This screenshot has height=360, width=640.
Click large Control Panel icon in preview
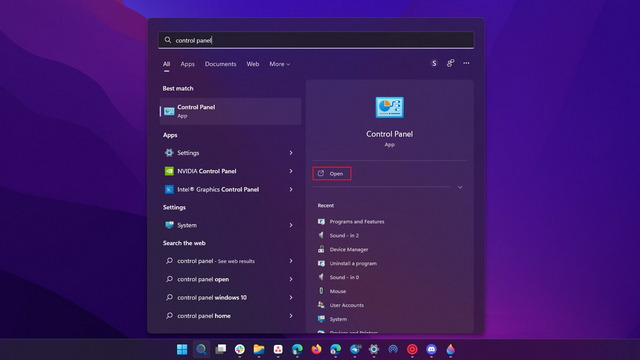pos(389,107)
